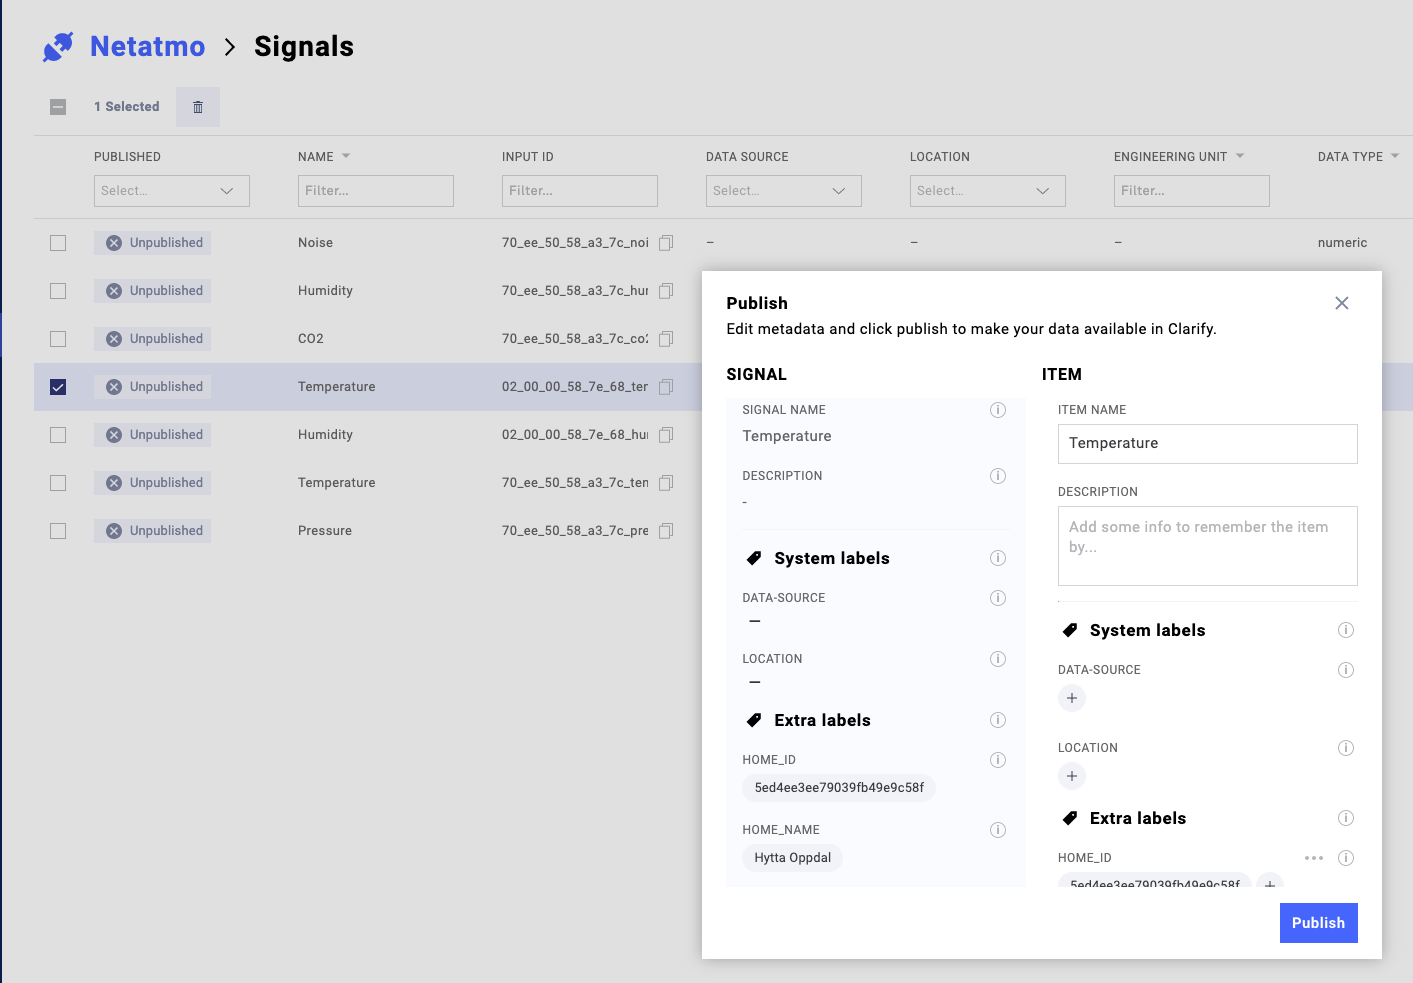Viewport: 1413px width, 983px height.
Task: Click the Publish button
Action: pyautogui.click(x=1317, y=923)
